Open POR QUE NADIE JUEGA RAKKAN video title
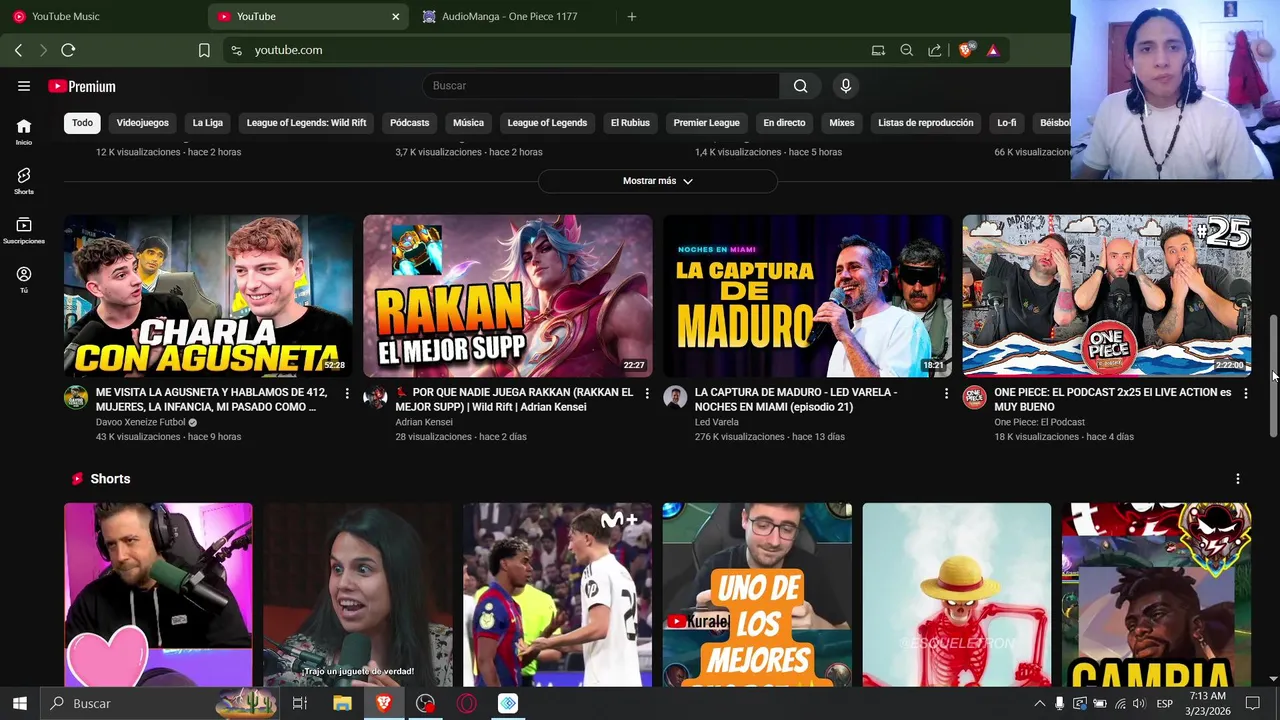 514,400
